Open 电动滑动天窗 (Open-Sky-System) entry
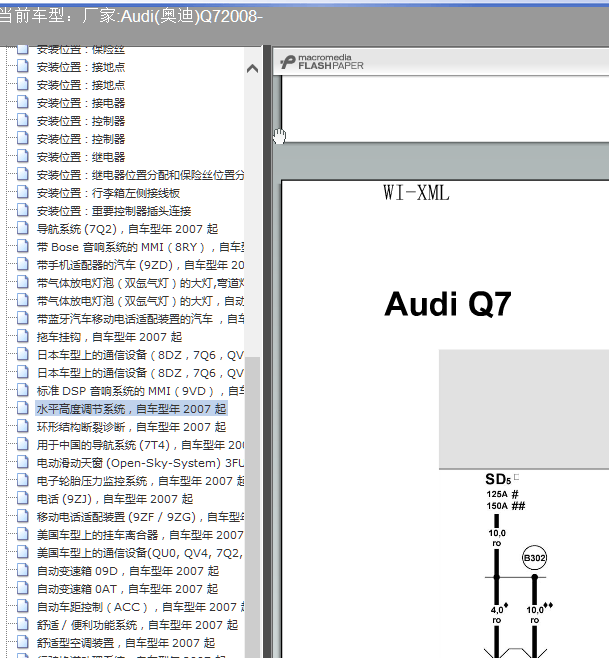609x658 pixels. point(140,463)
